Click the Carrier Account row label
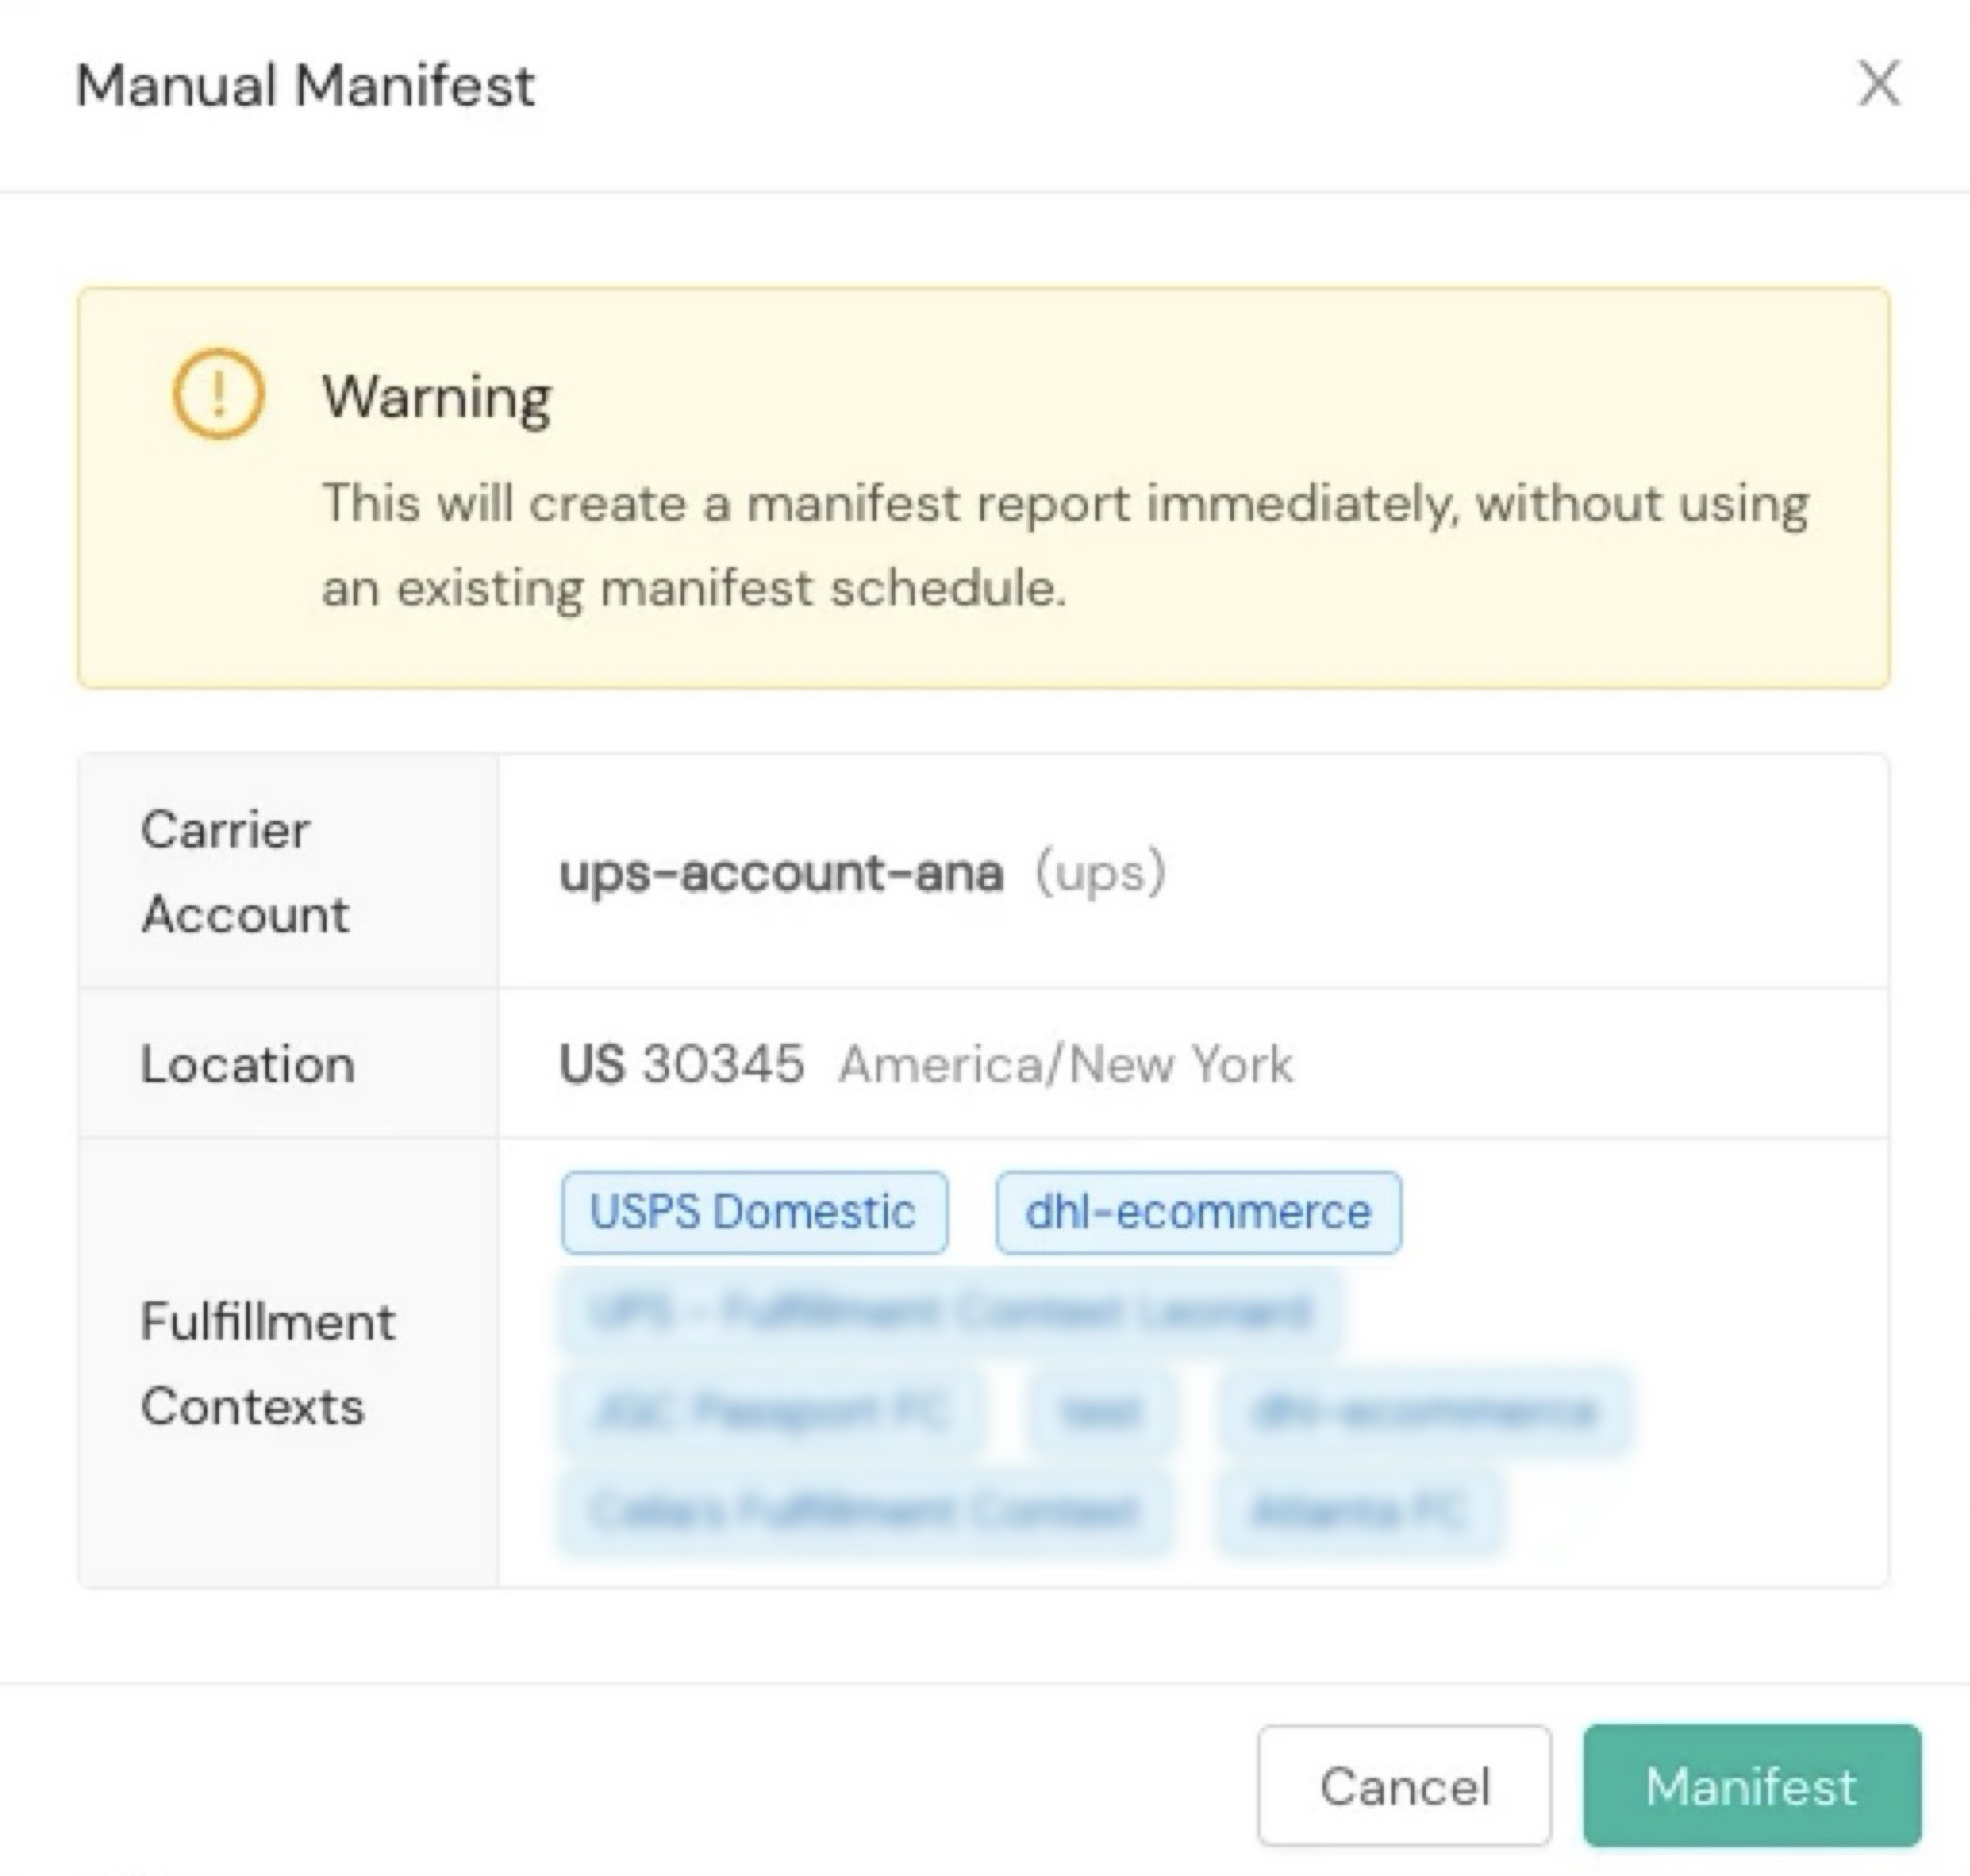The height and width of the screenshot is (1876, 1970). click(x=245, y=871)
